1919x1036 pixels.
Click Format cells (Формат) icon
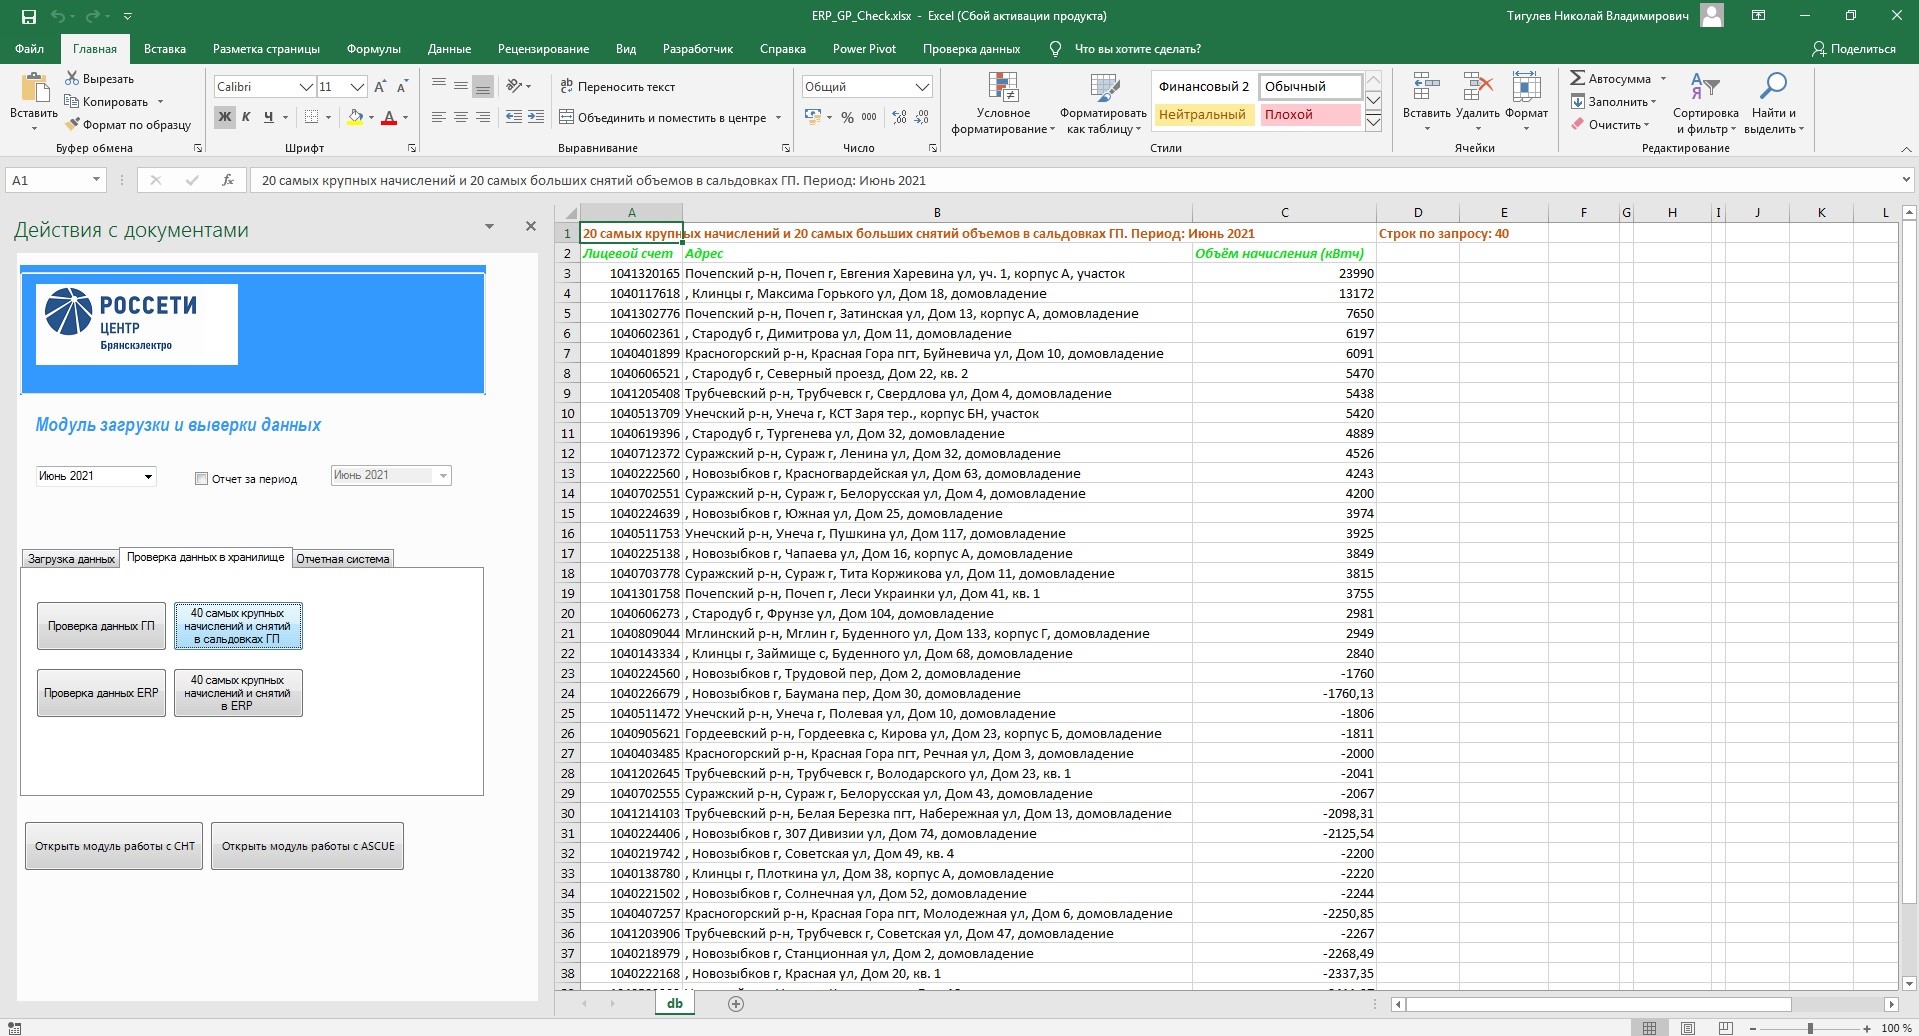(1526, 88)
